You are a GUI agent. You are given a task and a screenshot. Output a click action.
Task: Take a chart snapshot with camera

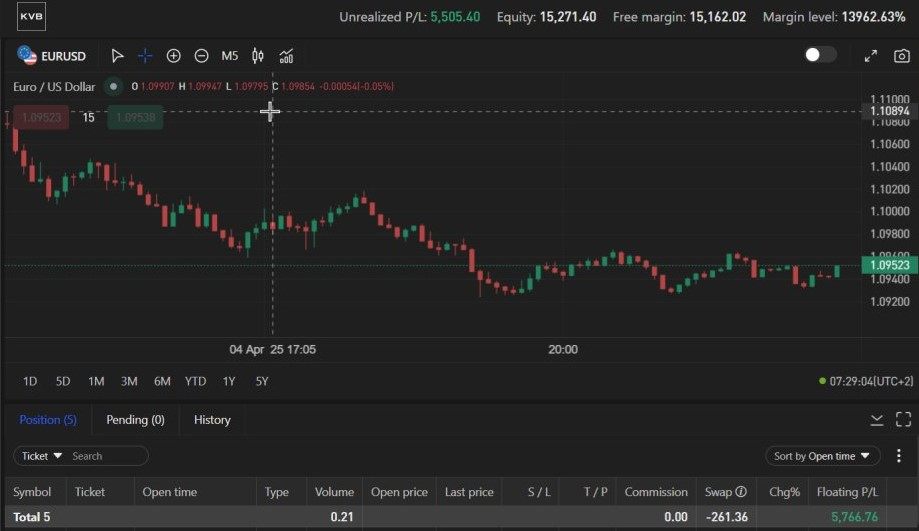point(901,56)
